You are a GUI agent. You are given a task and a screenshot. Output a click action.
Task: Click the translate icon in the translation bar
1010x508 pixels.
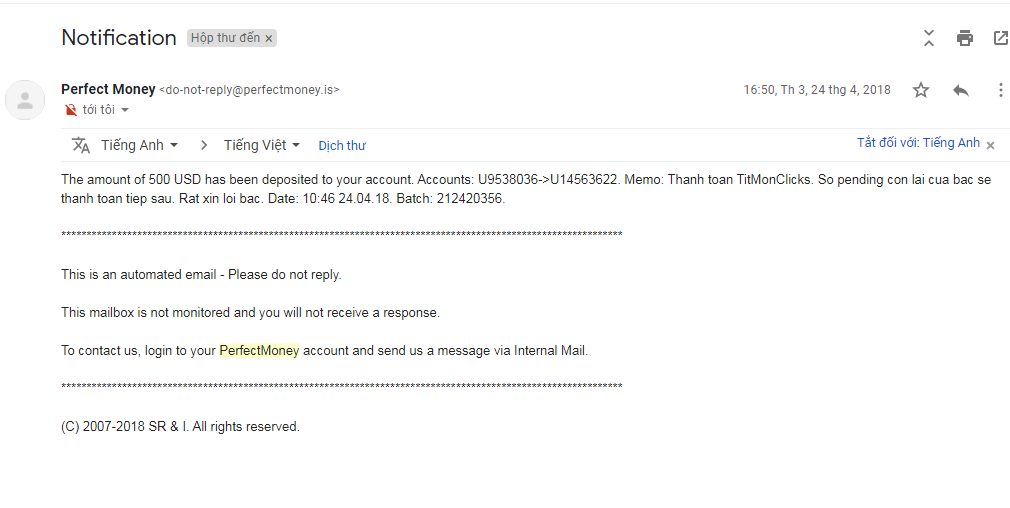(x=81, y=145)
